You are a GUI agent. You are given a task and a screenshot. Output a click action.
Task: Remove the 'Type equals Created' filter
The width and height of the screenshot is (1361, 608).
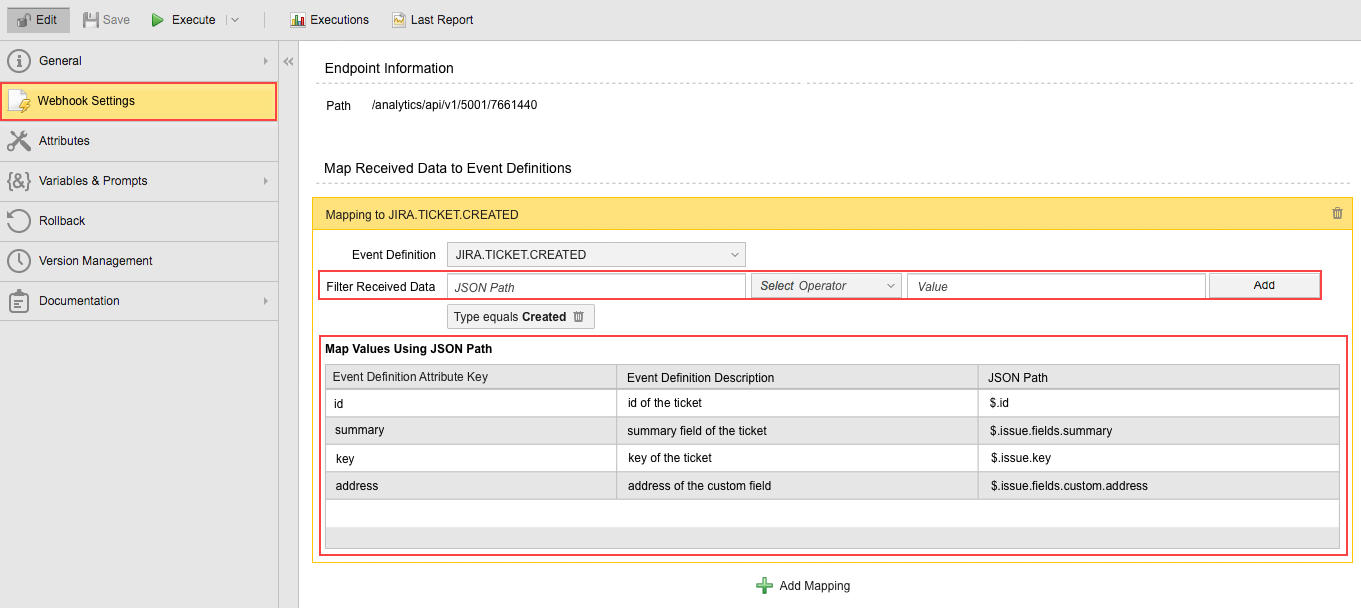[578, 317]
